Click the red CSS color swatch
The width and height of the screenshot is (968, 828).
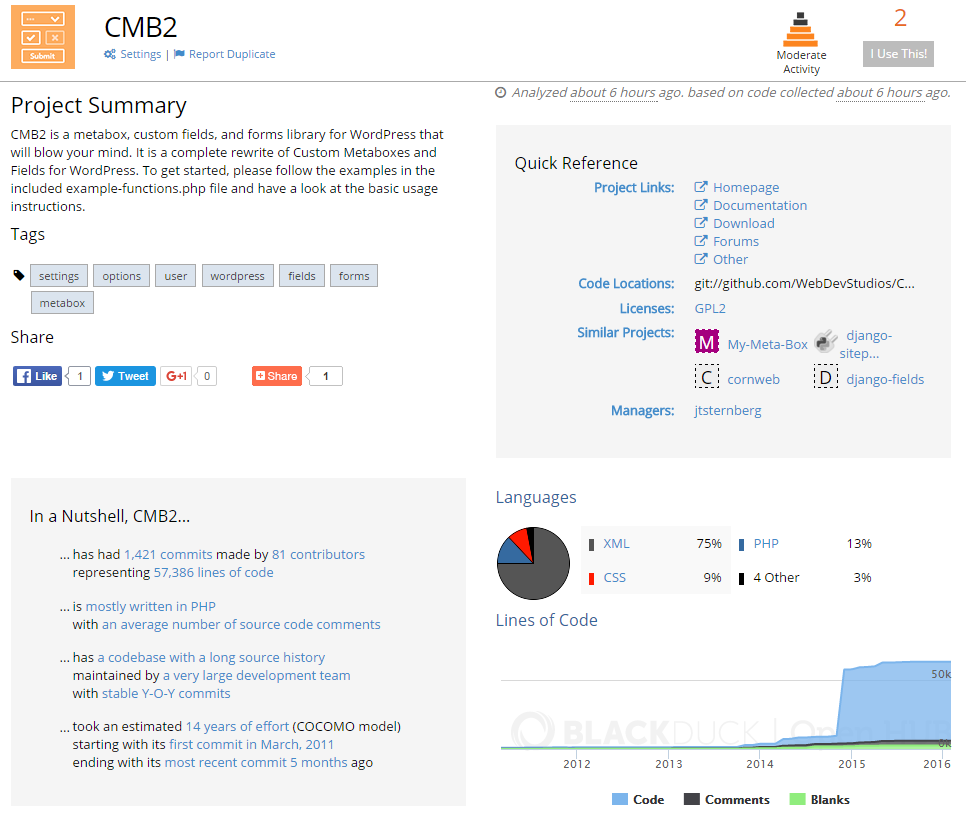click(x=591, y=579)
